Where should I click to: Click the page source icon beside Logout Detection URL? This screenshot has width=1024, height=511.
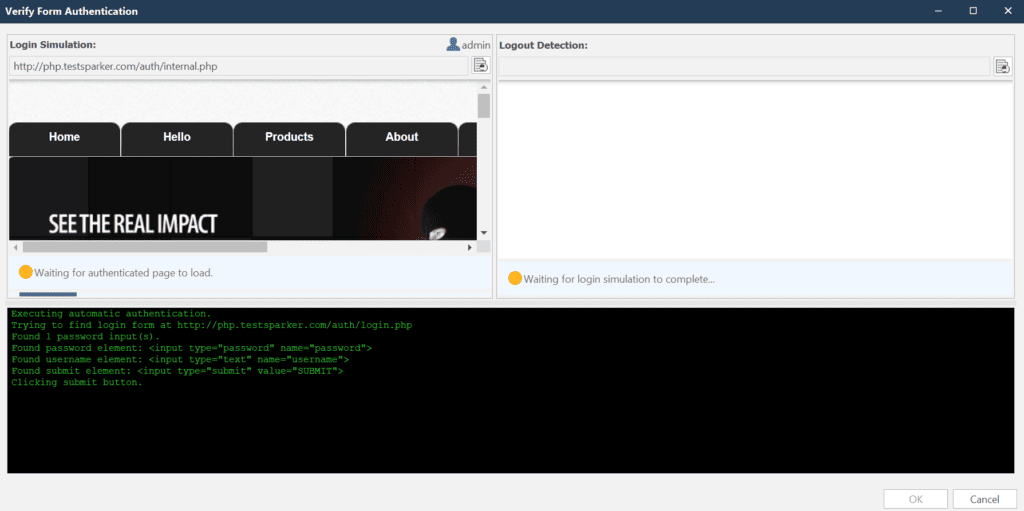click(x=1002, y=67)
